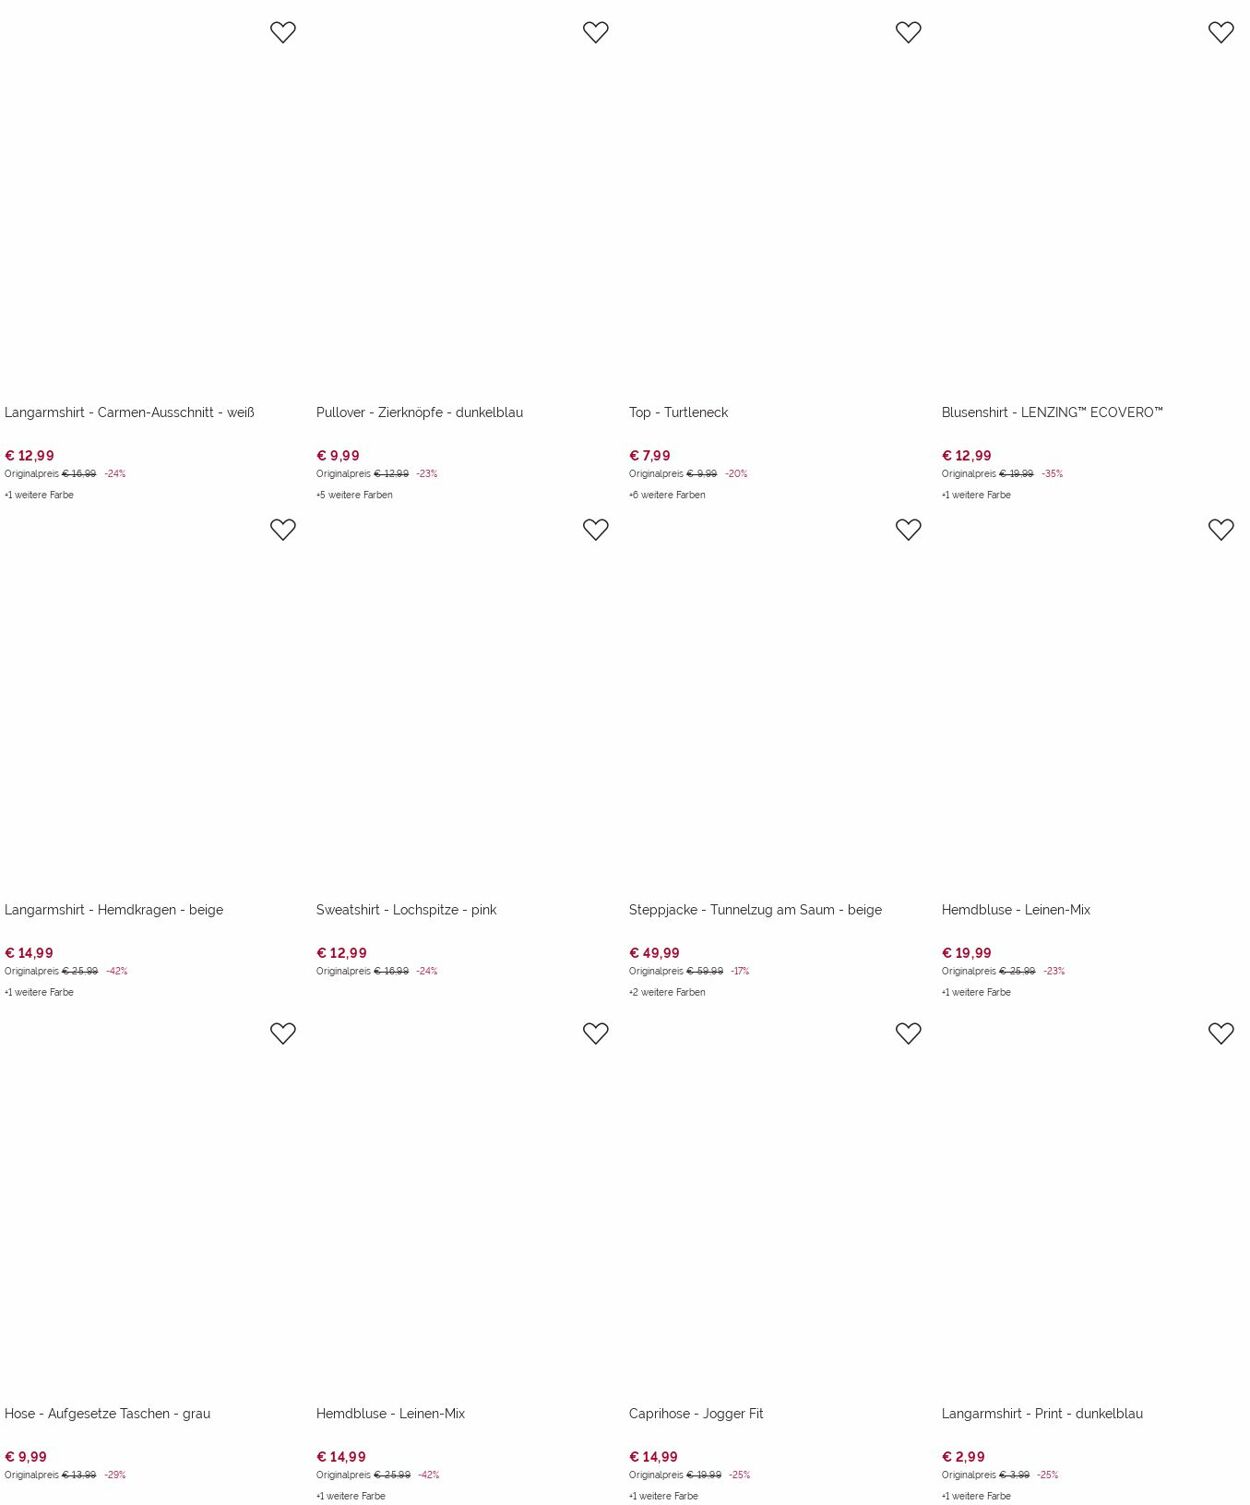Favorite the €14,99 Hemdbluse Leinen-Mix
This screenshot has width=1250, height=1505.
(x=596, y=1033)
